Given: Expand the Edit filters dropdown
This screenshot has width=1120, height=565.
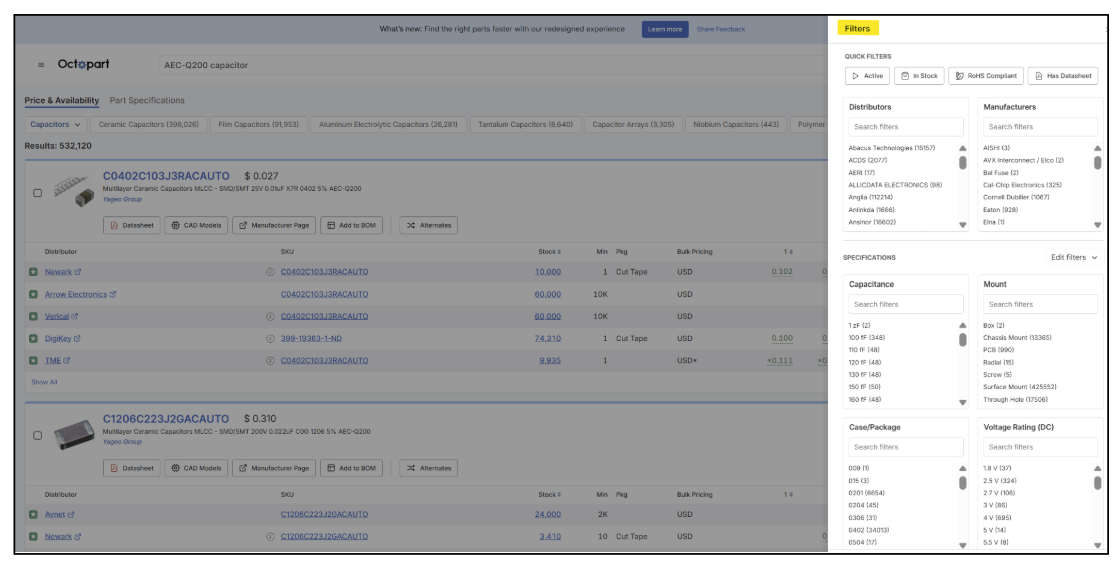Looking at the screenshot, I should click(x=1074, y=257).
